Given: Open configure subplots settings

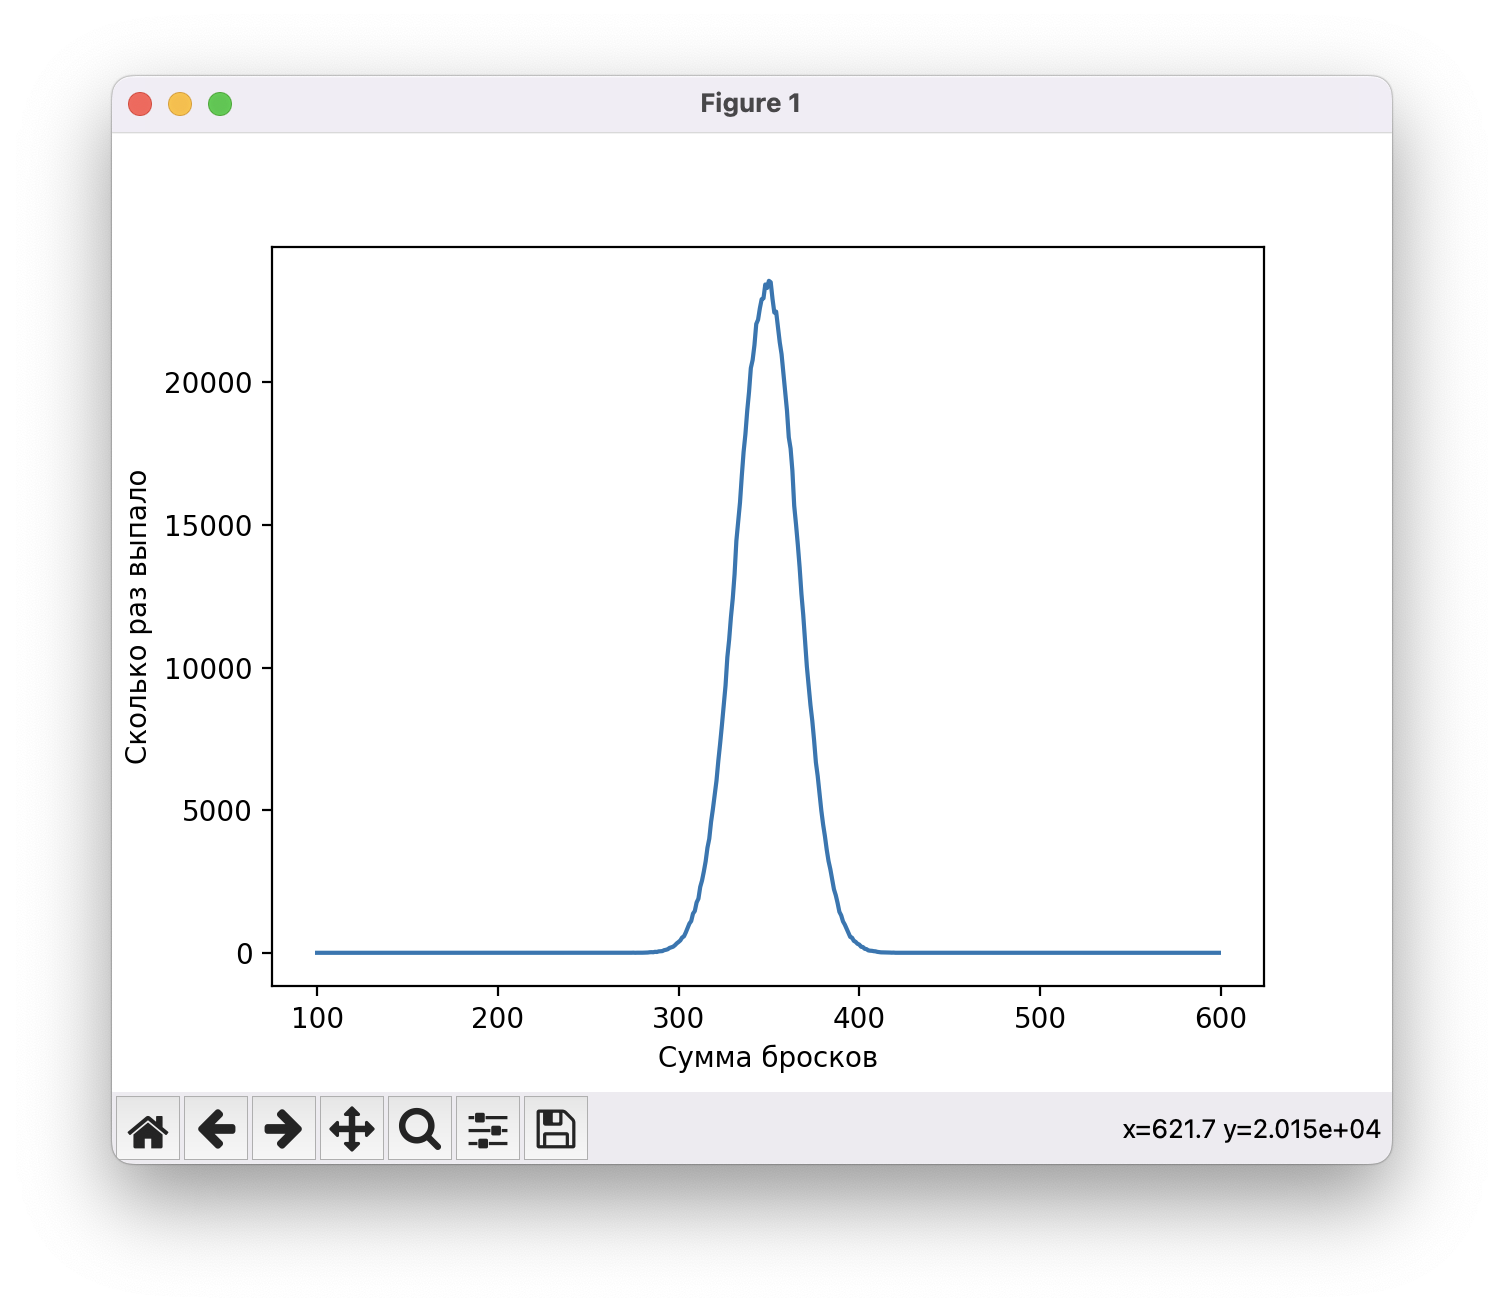Looking at the screenshot, I should [x=488, y=1129].
